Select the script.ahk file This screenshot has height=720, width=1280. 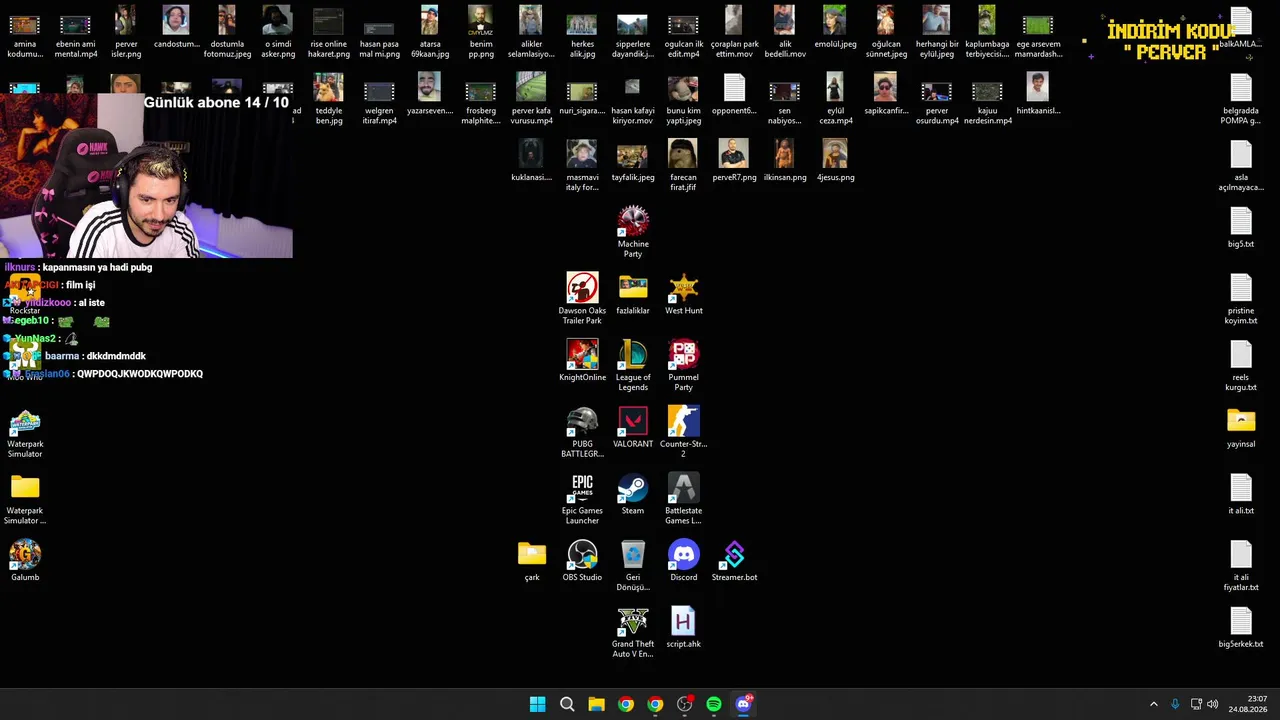(x=684, y=627)
